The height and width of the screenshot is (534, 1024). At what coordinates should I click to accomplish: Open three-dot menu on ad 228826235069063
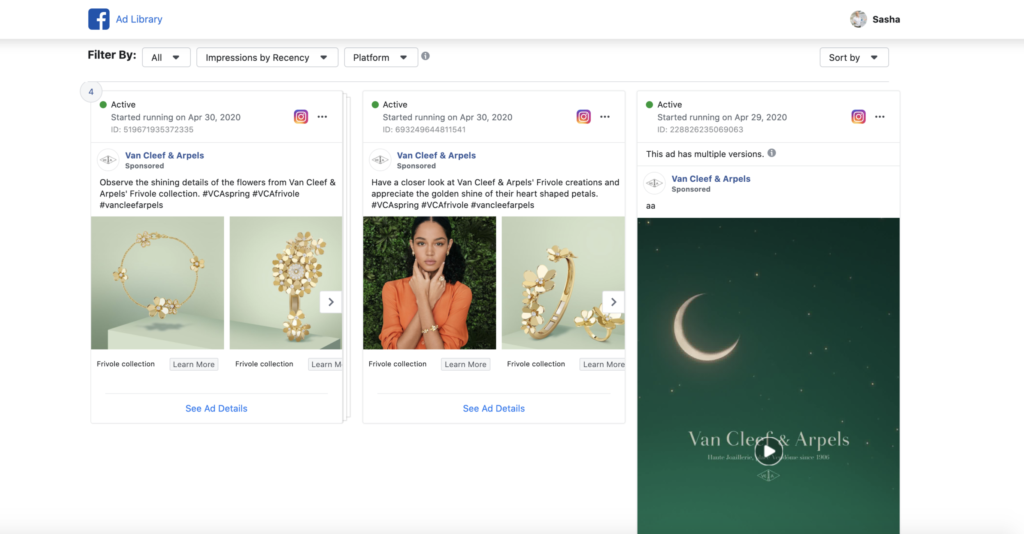tap(880, 117)
